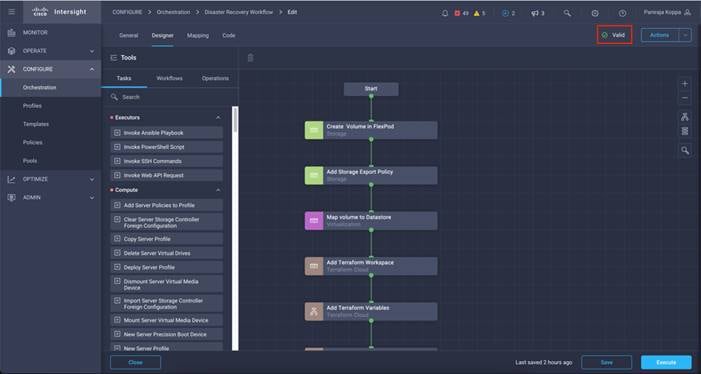
Task: Zoom in the canvas with plus
Action: click(684, 84)
